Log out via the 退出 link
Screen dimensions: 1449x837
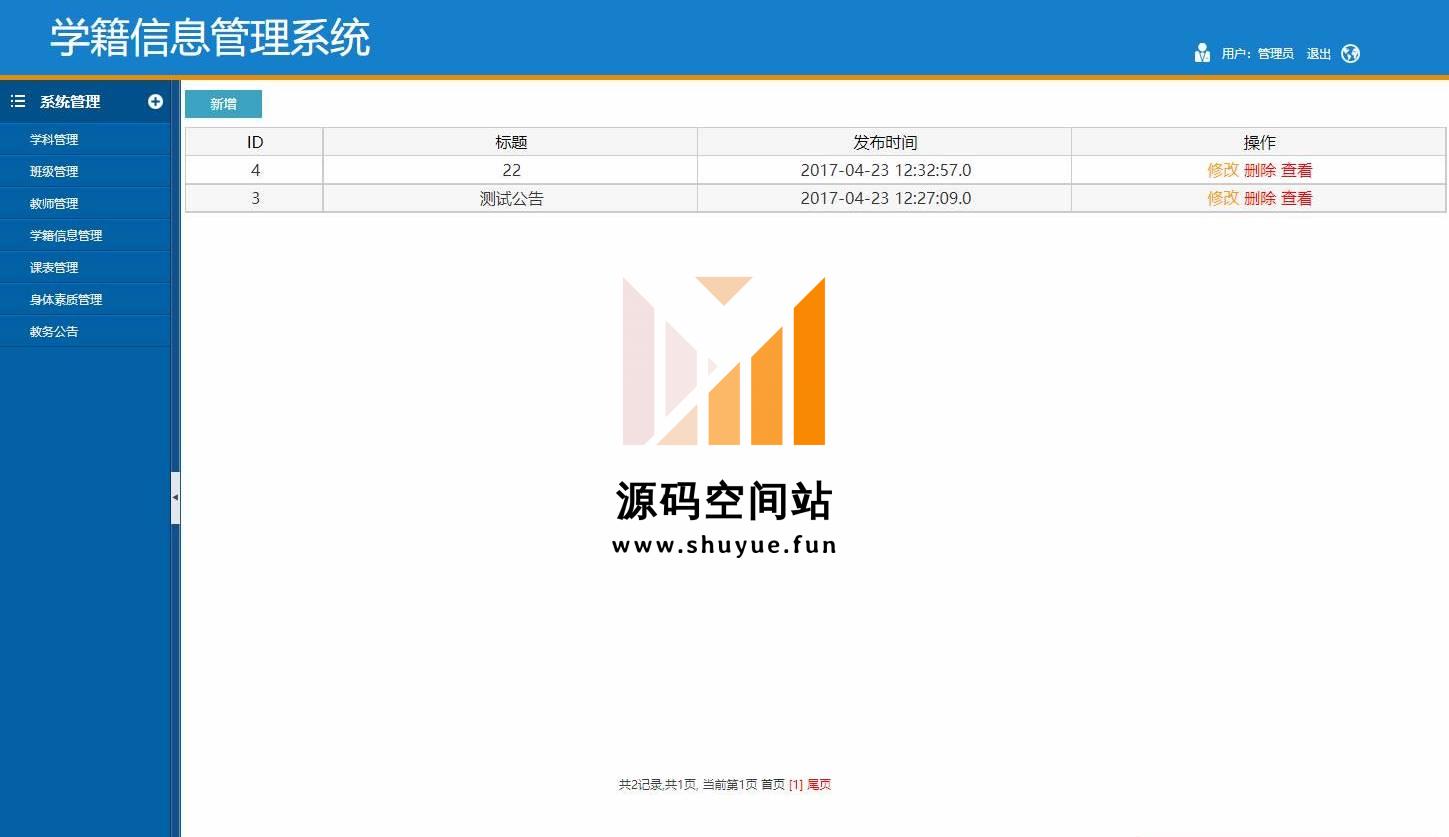1318,54
